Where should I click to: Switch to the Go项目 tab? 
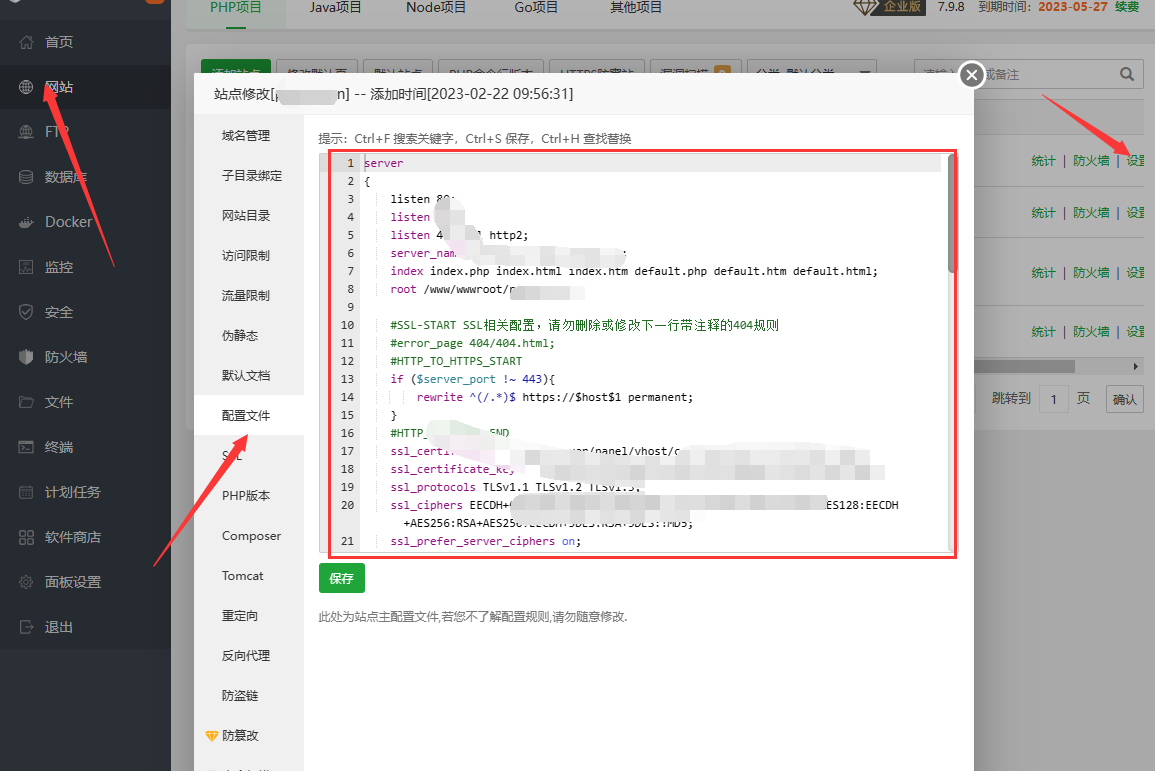click(536, 7)
